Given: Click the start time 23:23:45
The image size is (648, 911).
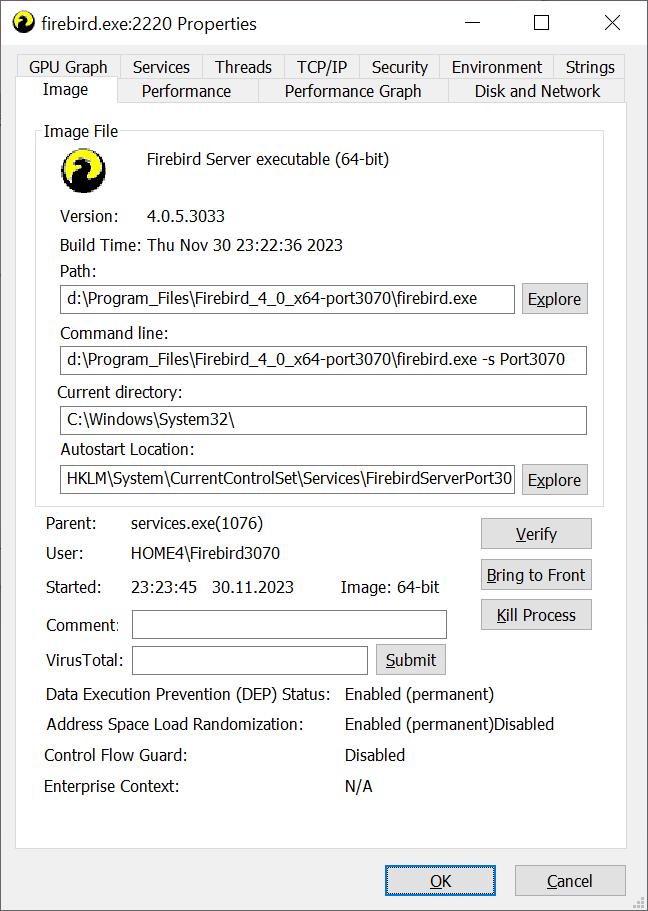Looking at the screenshot, I should point(164,587).
